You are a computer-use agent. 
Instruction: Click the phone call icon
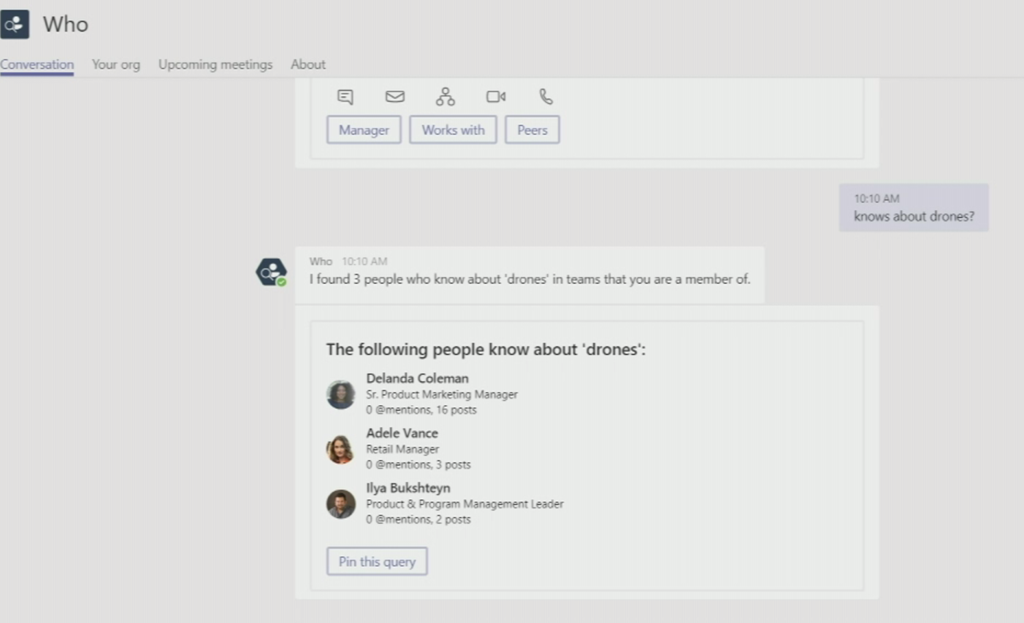tap(546, 97)
